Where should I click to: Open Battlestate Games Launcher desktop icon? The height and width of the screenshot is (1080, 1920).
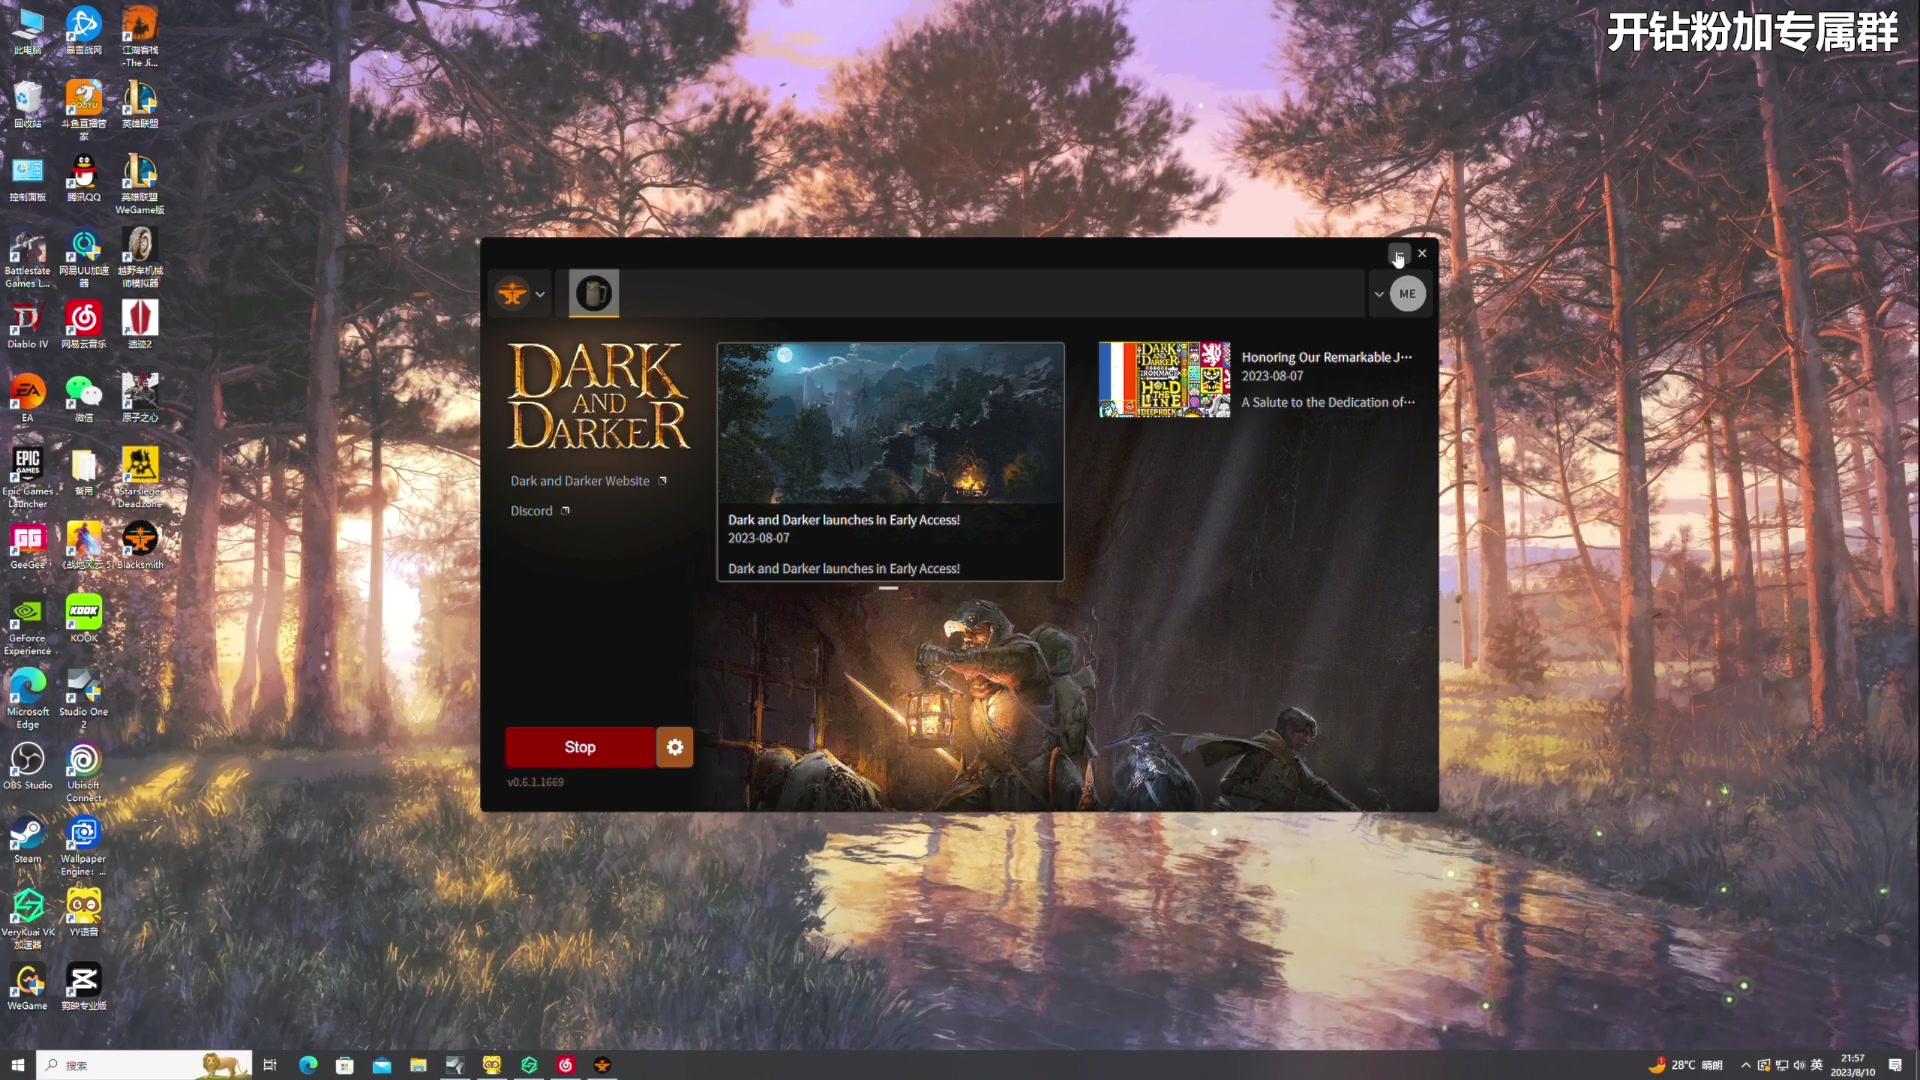click(x=28, y=258)
